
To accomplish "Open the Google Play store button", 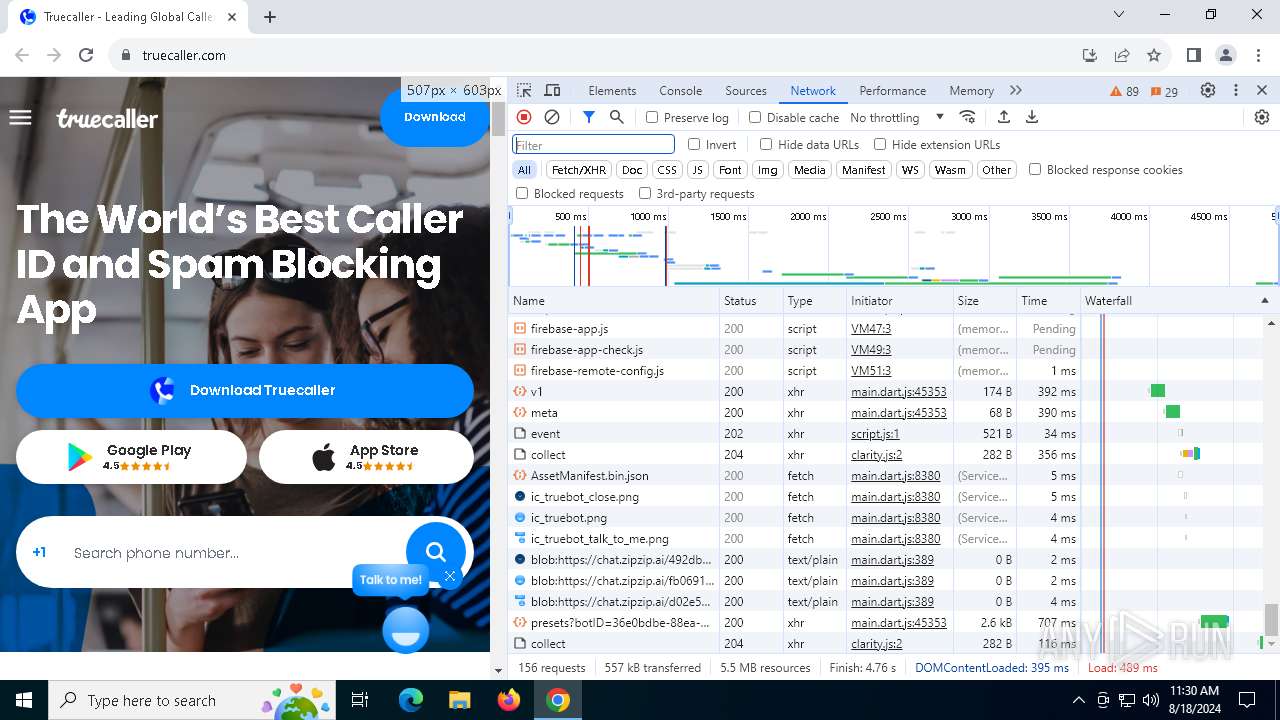I will click(x=131, y=457).
